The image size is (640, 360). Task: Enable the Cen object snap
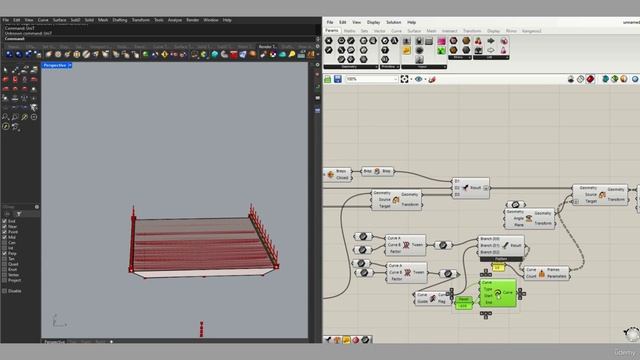[4, 242]
